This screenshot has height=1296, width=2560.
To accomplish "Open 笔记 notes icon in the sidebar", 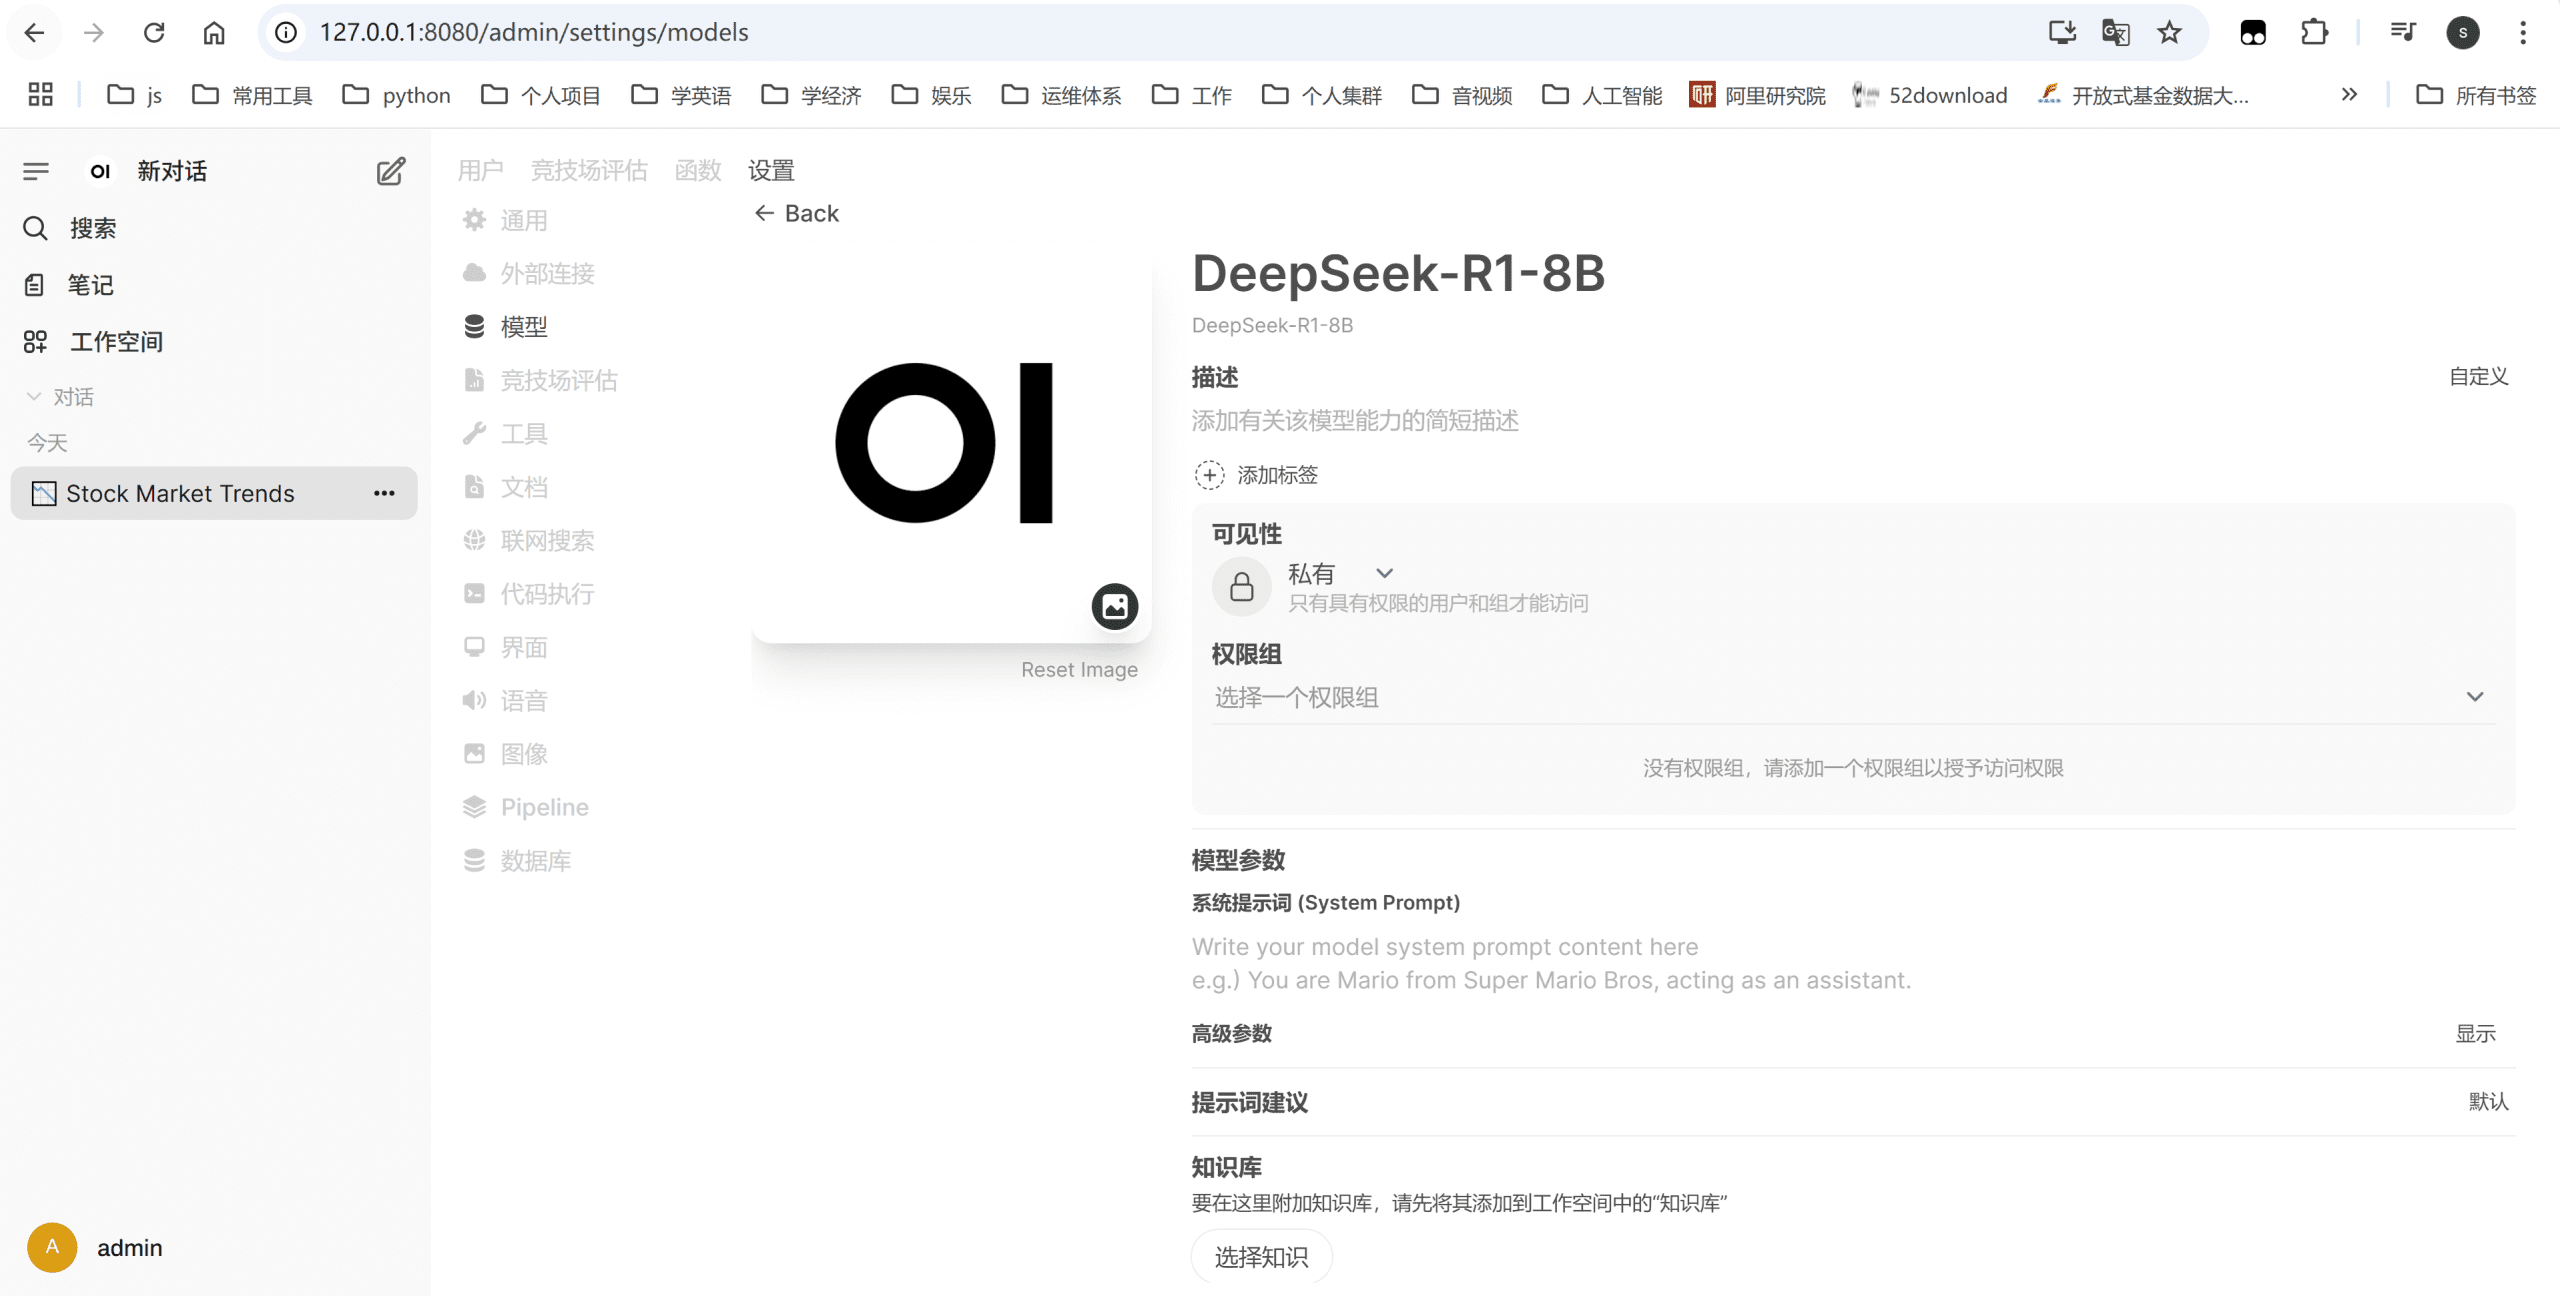I will point(34,285).
